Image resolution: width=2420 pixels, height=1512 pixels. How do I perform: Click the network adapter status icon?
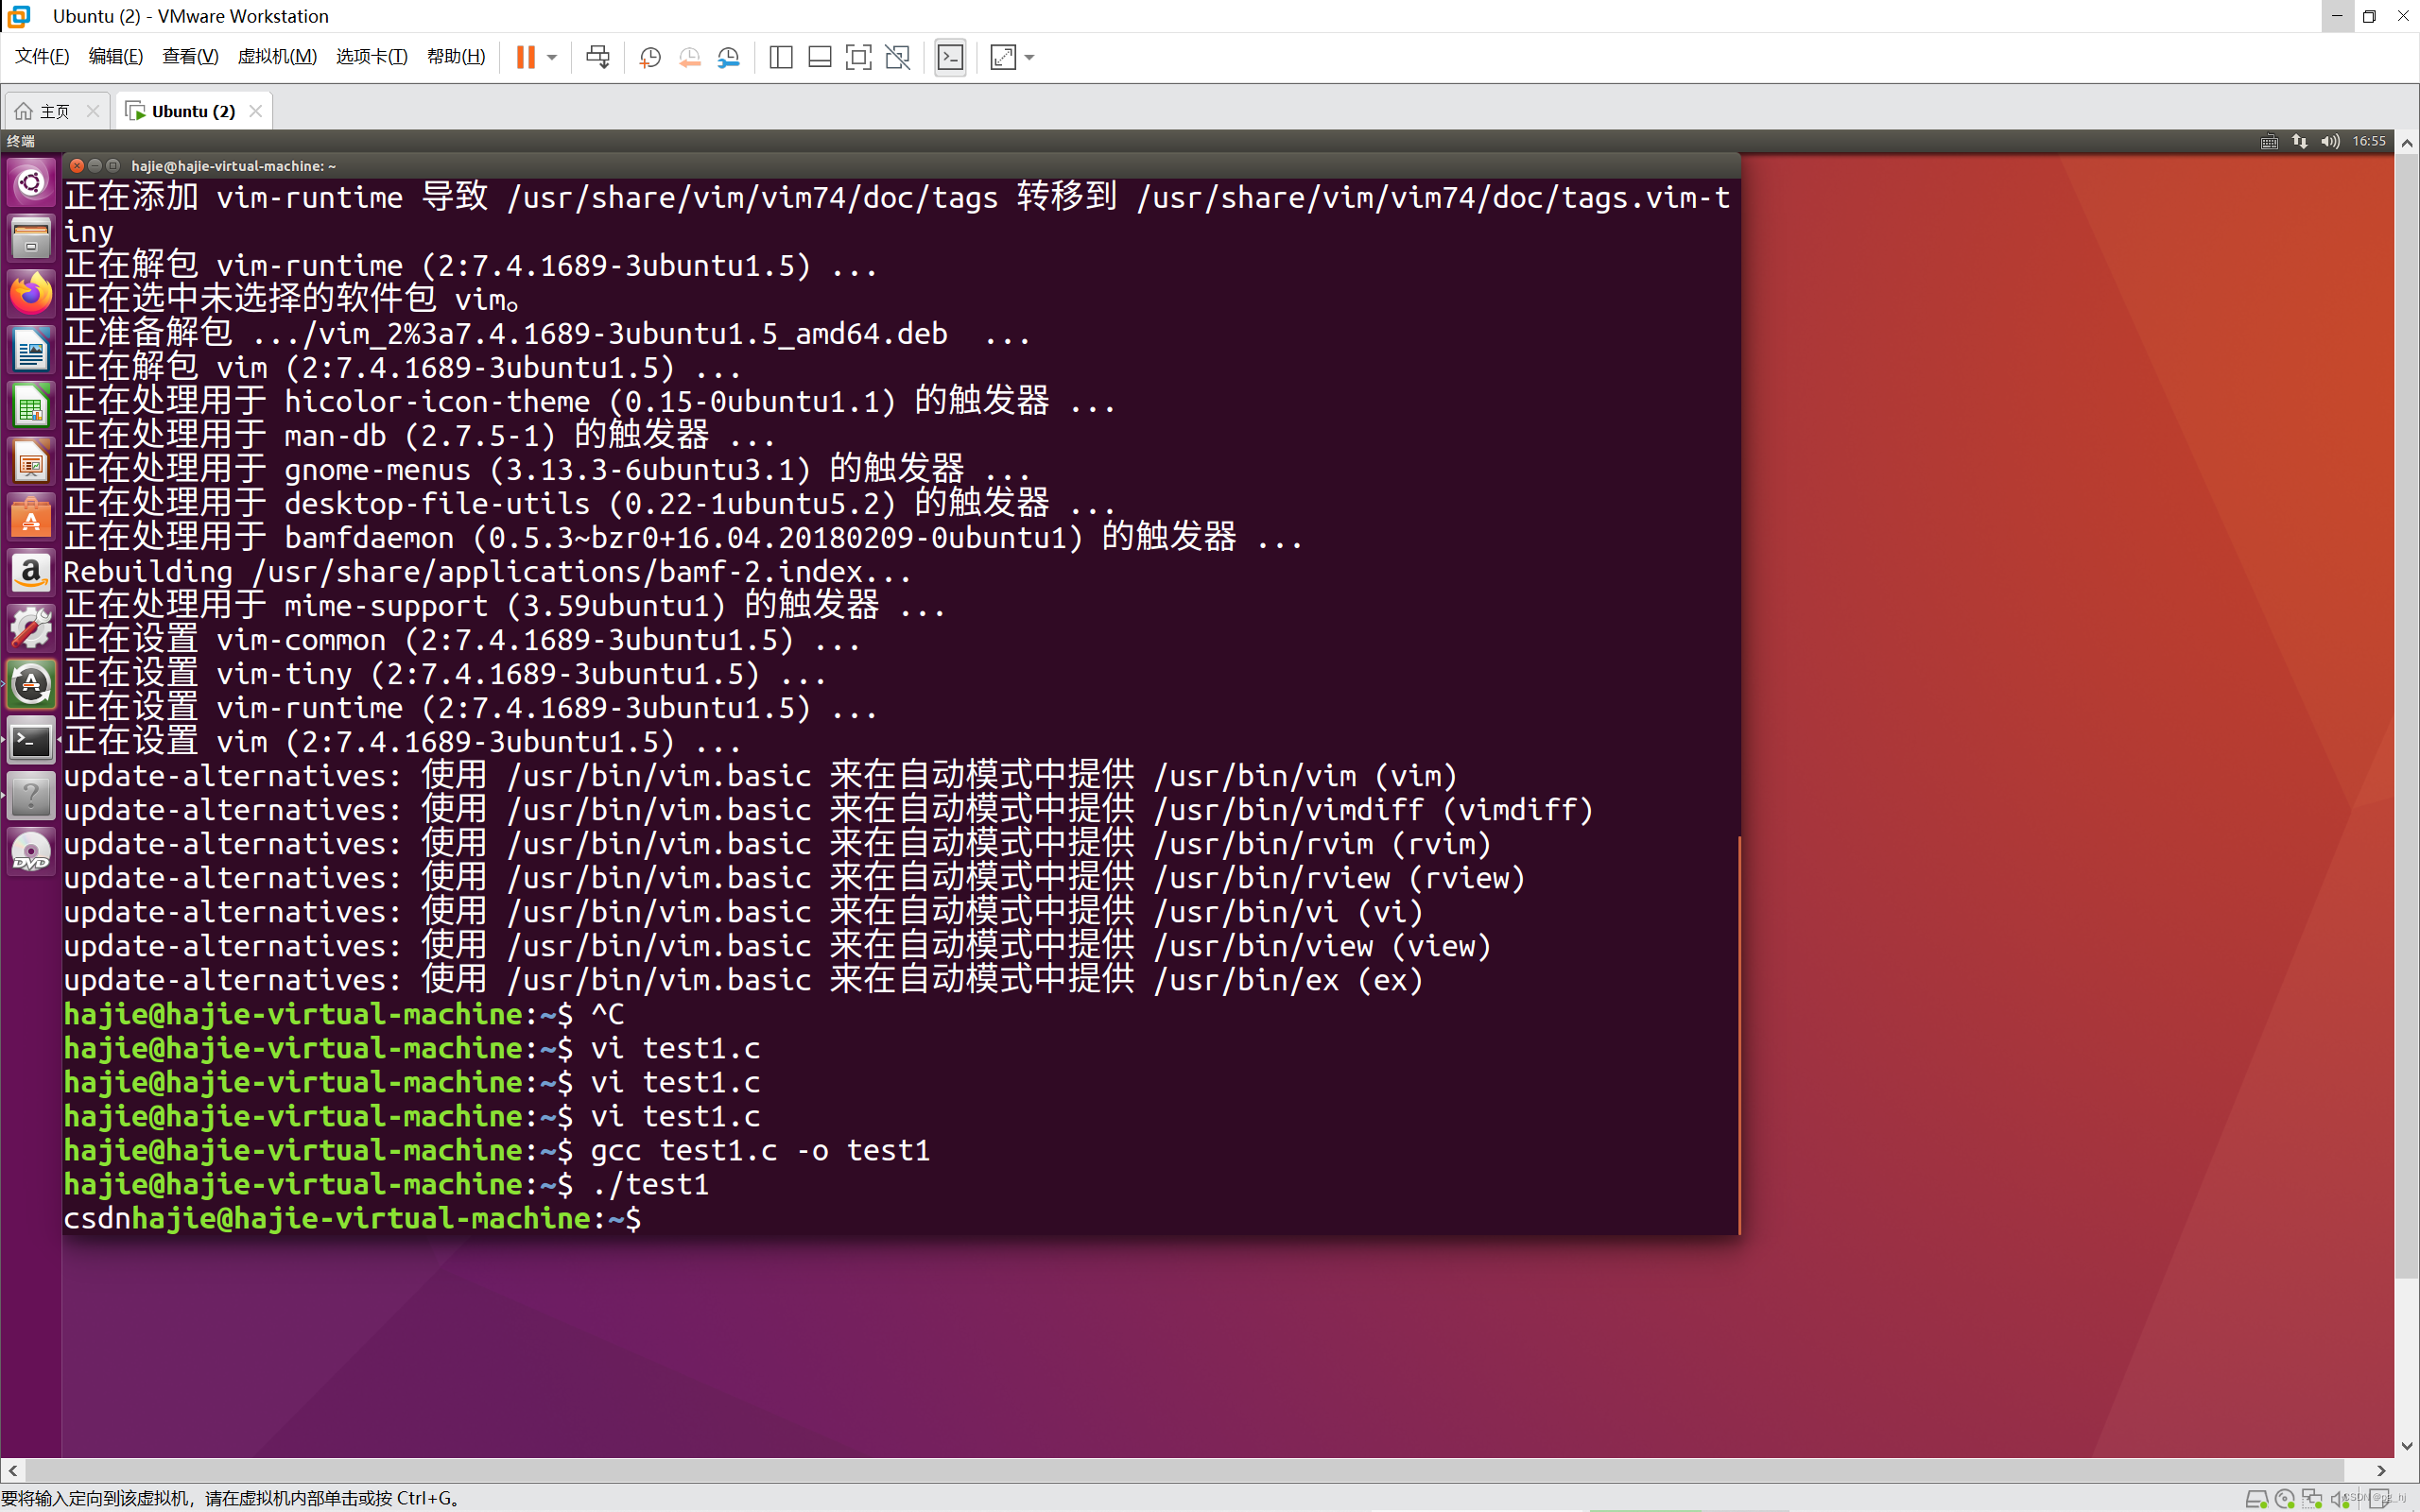click(x=2312, y=1499)
